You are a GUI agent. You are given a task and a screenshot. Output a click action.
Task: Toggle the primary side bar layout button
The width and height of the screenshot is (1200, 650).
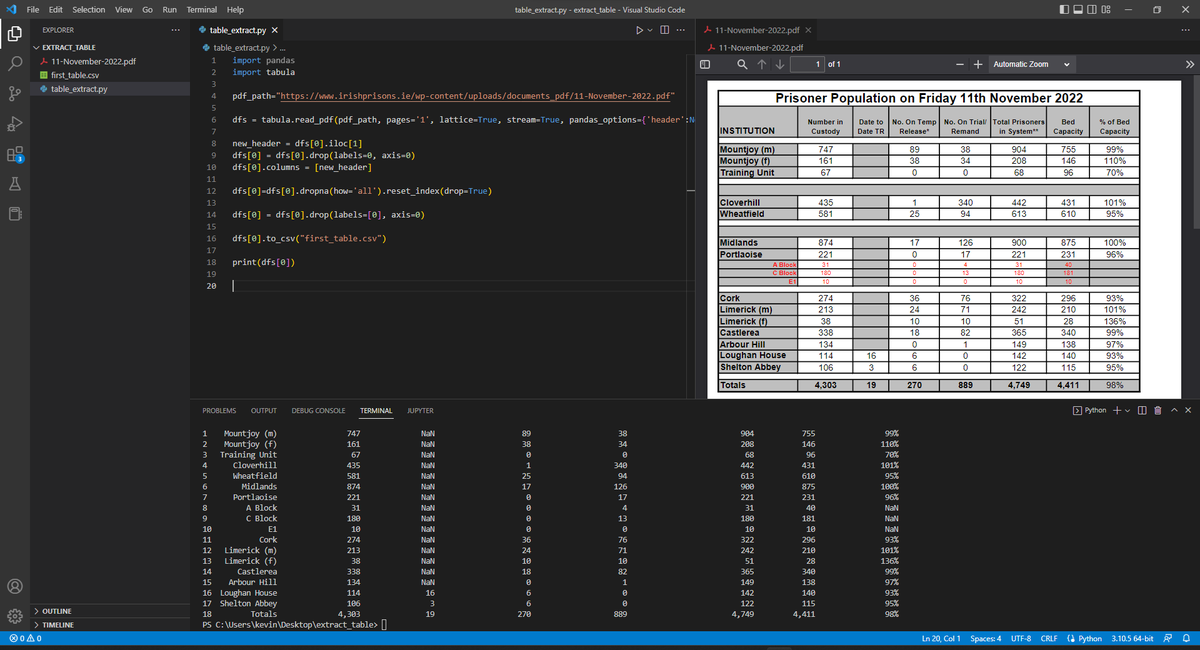(x=1066, y=9)
